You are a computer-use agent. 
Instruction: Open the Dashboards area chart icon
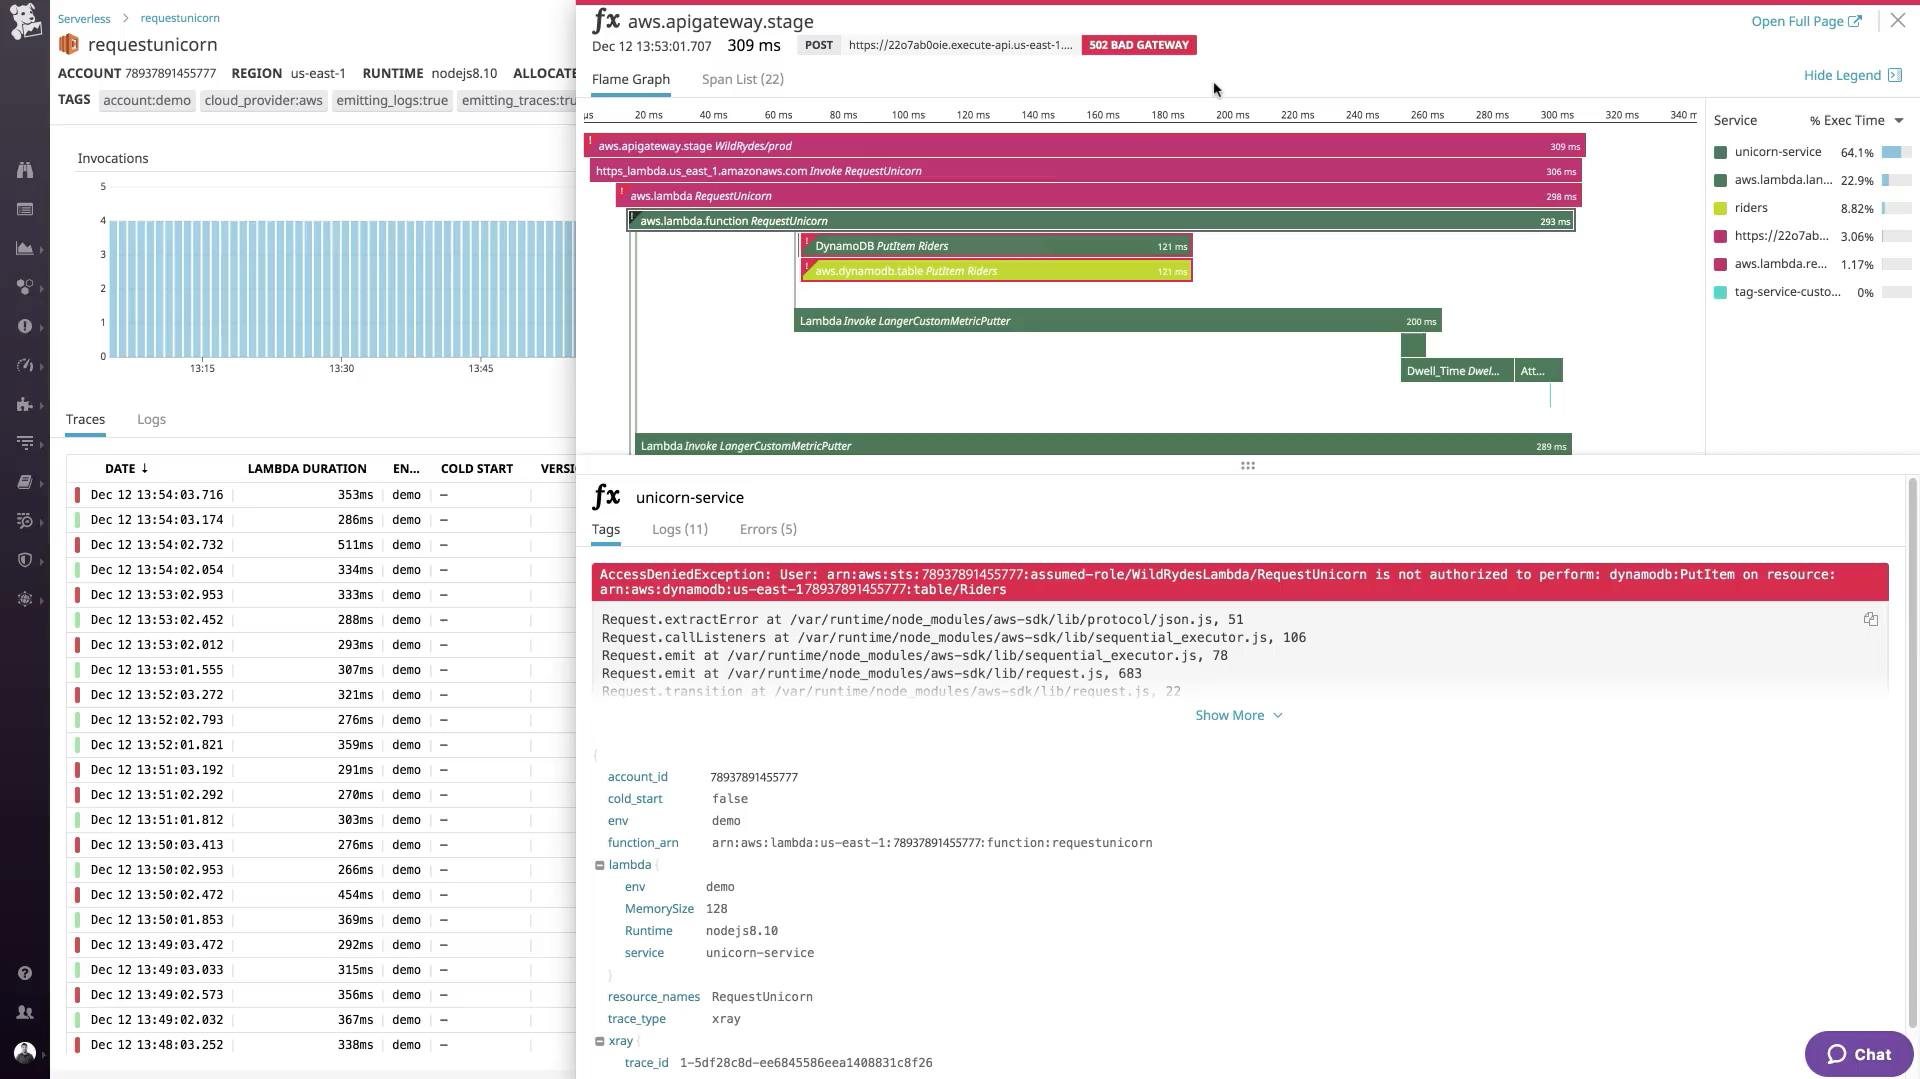pos(25,249)
